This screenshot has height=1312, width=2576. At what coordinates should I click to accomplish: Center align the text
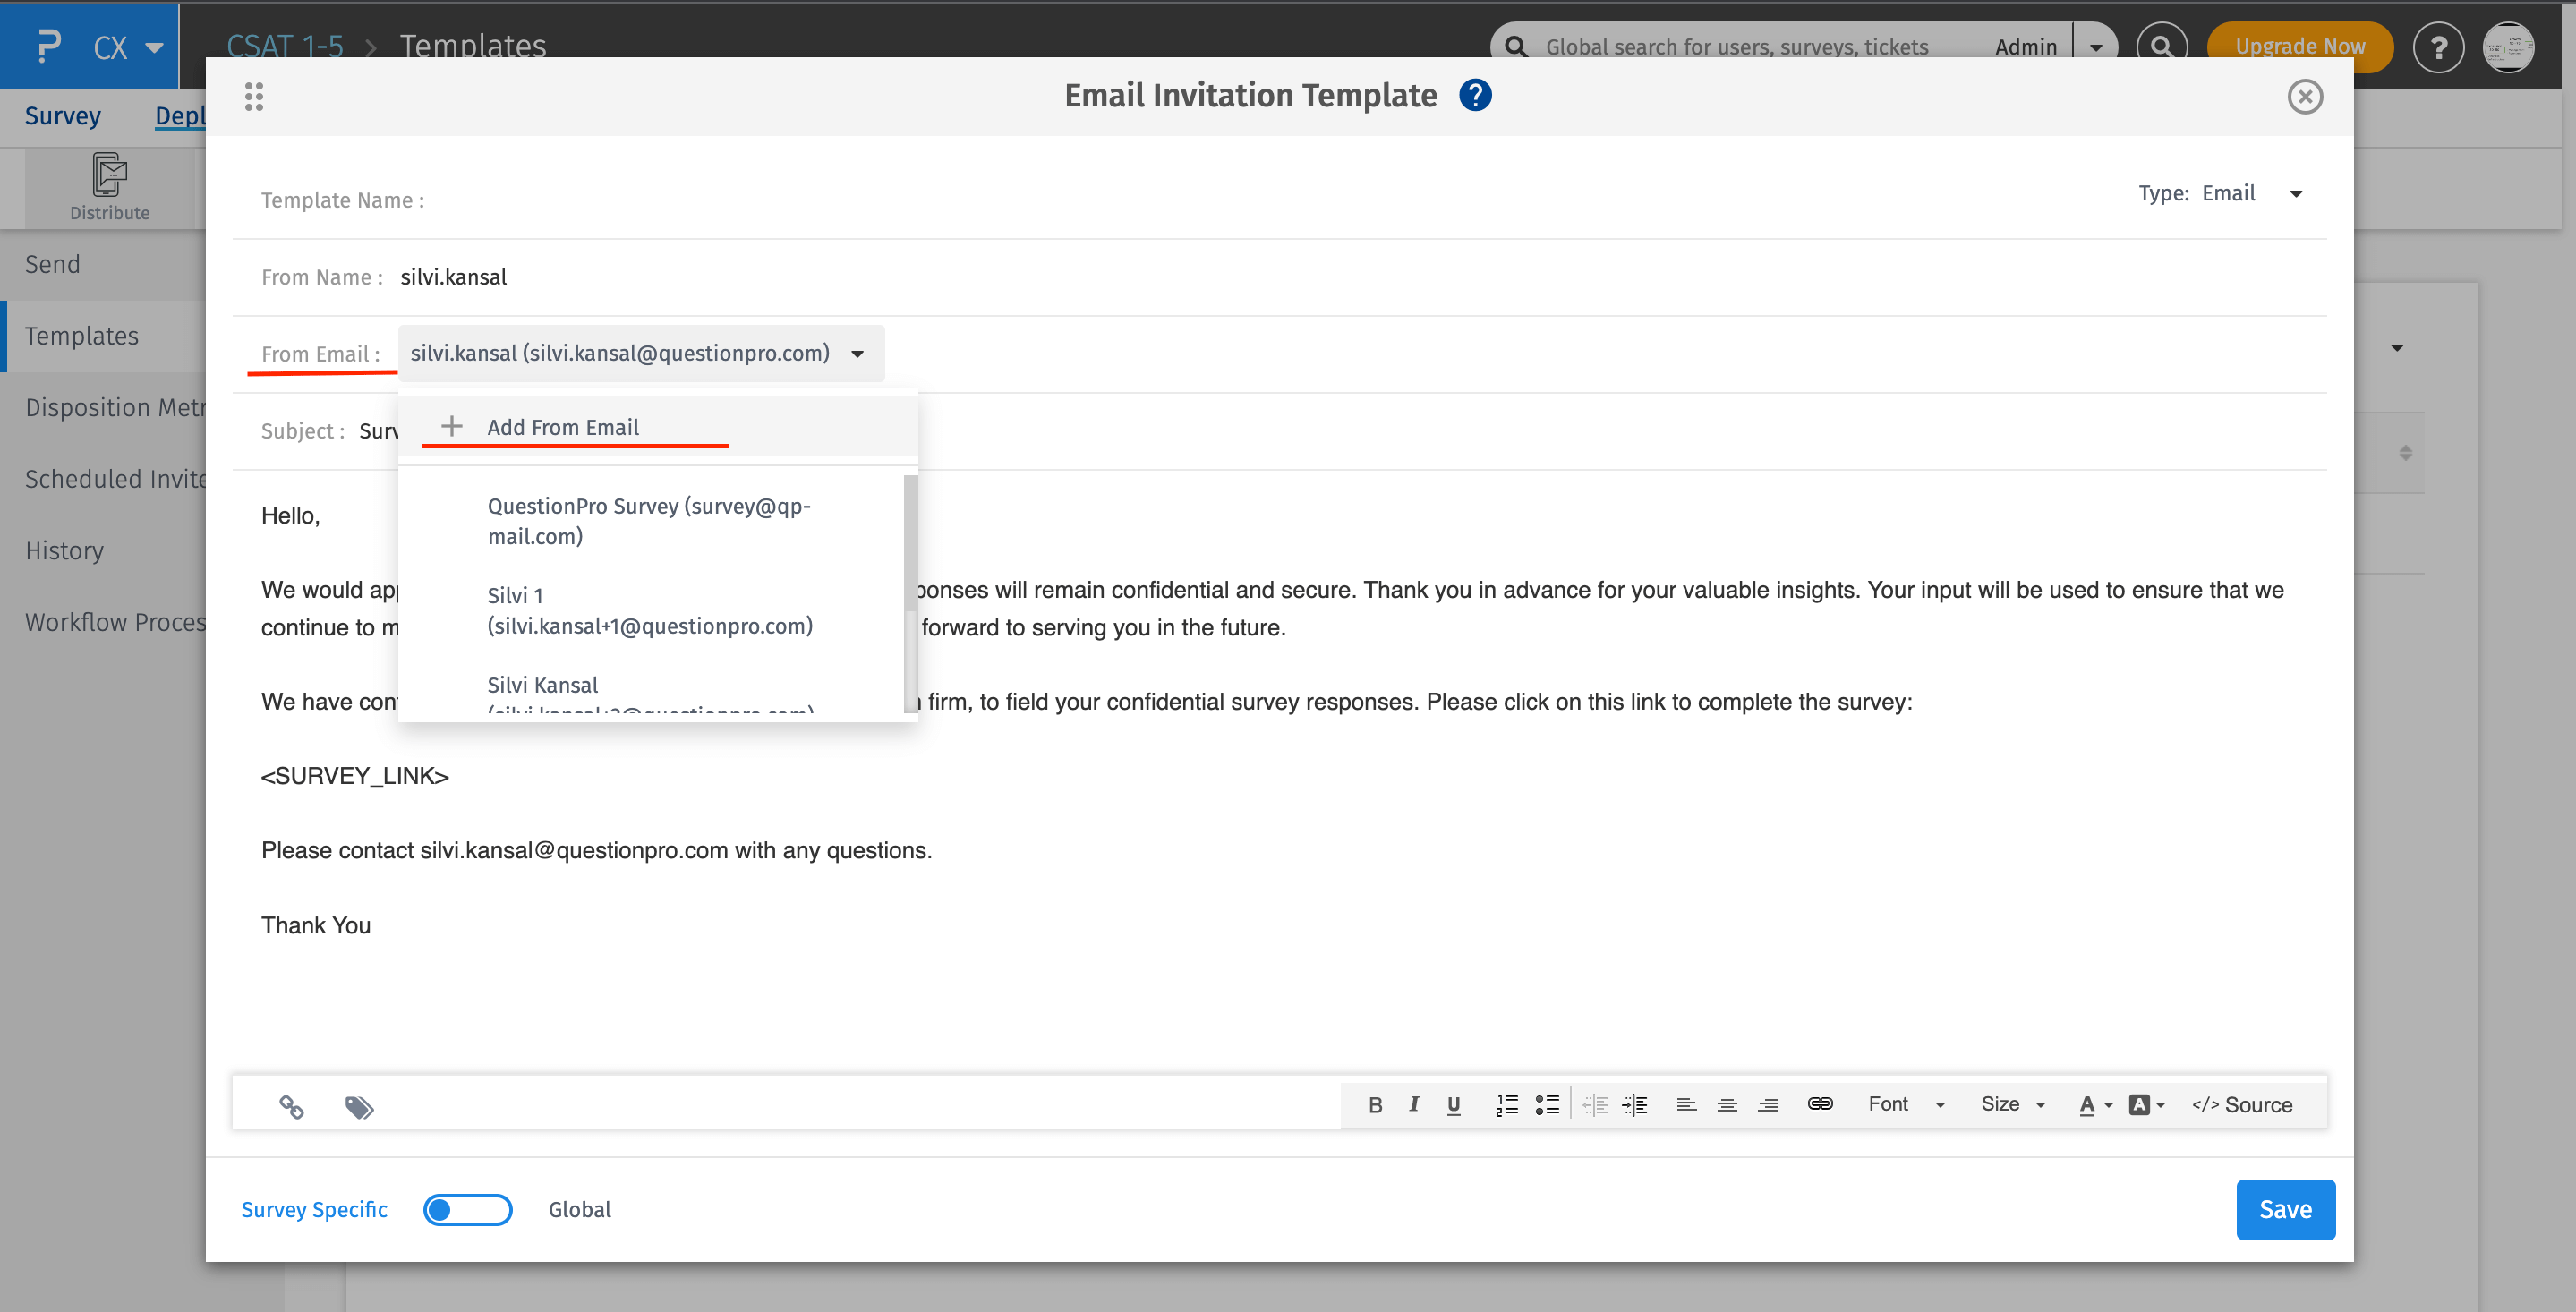[1726, 1104]
